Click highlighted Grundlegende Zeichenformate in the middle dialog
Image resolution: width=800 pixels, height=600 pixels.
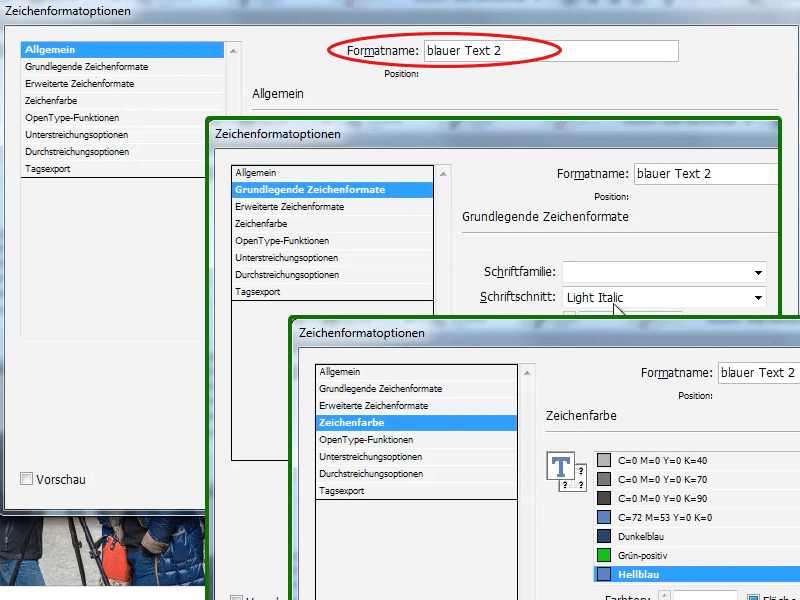[x=332, y=190]
